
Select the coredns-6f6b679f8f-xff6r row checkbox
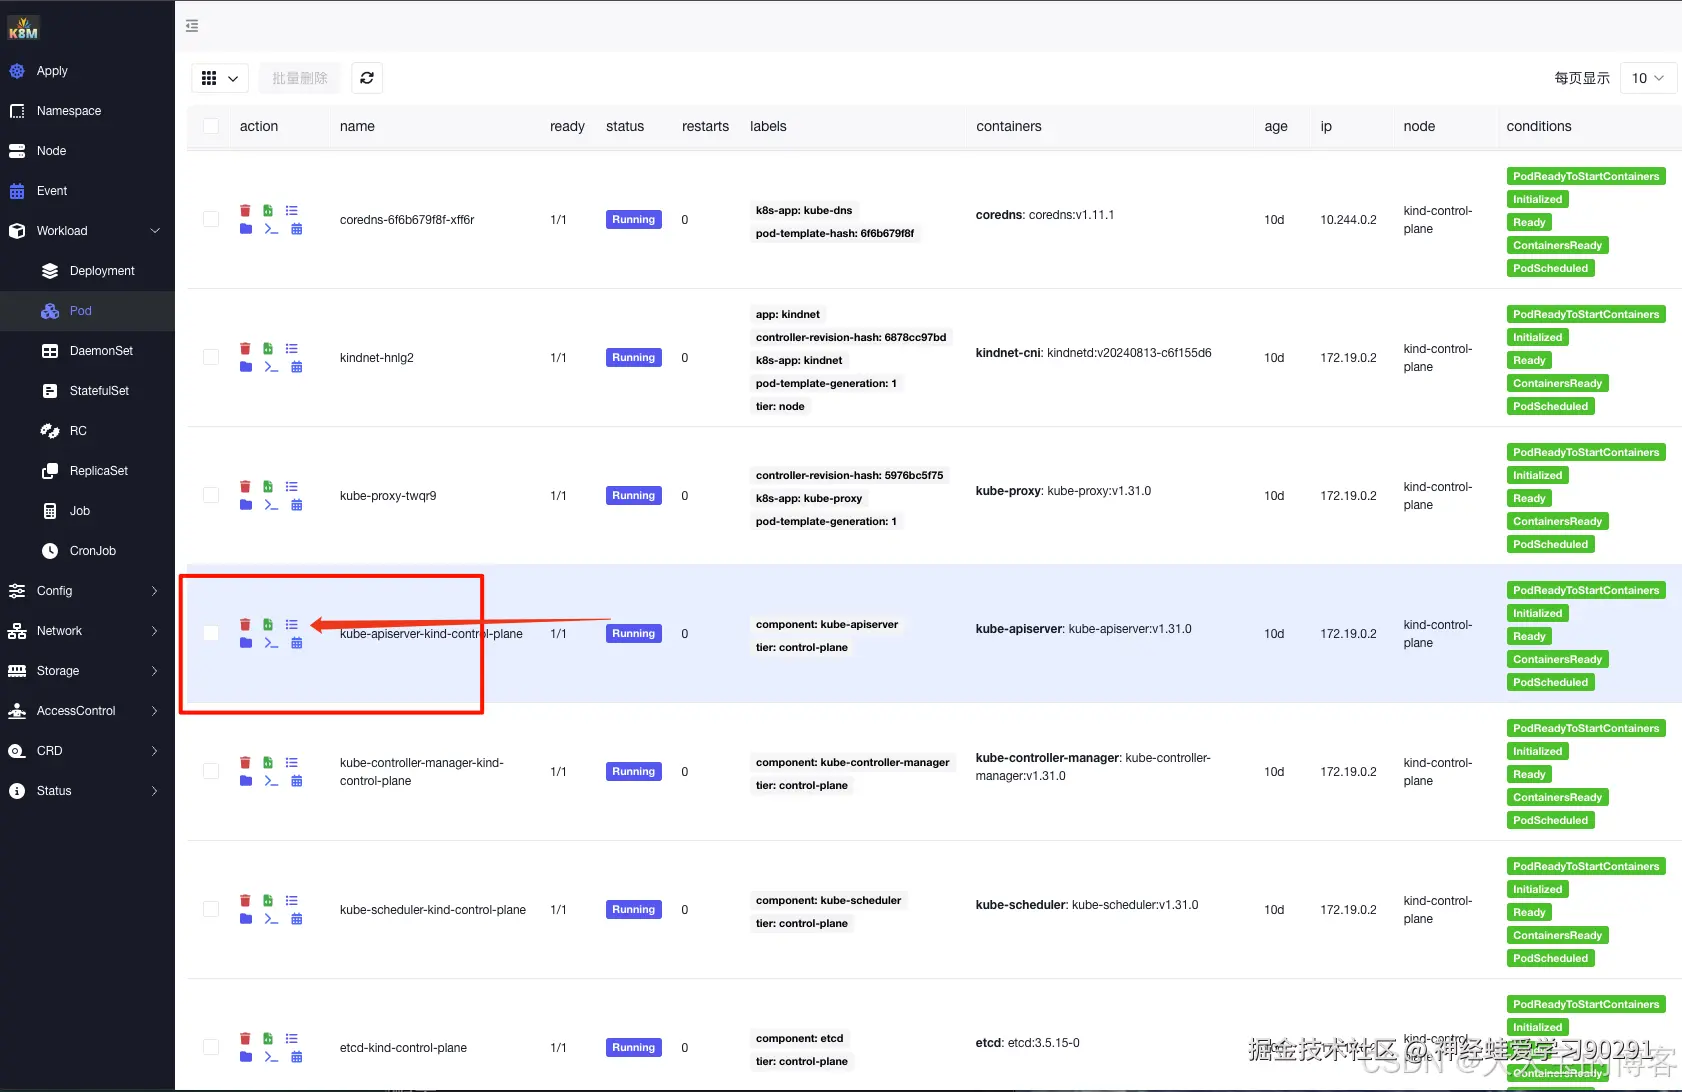pyautogui.click(x=211, y=219)
